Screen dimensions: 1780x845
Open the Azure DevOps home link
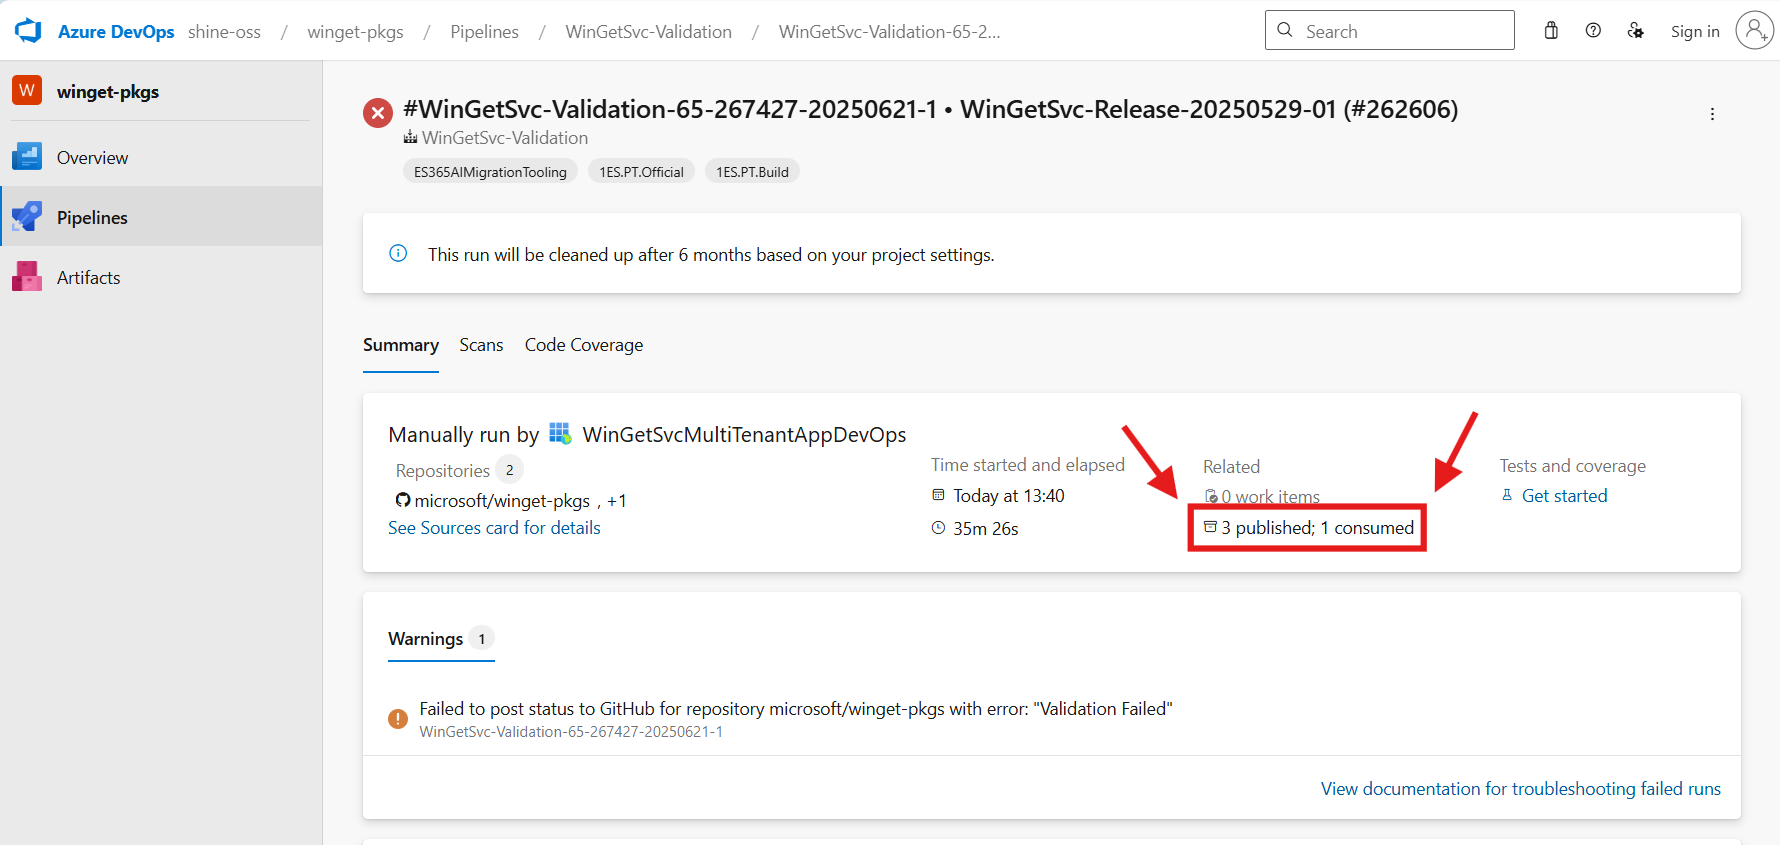point(116,32)
